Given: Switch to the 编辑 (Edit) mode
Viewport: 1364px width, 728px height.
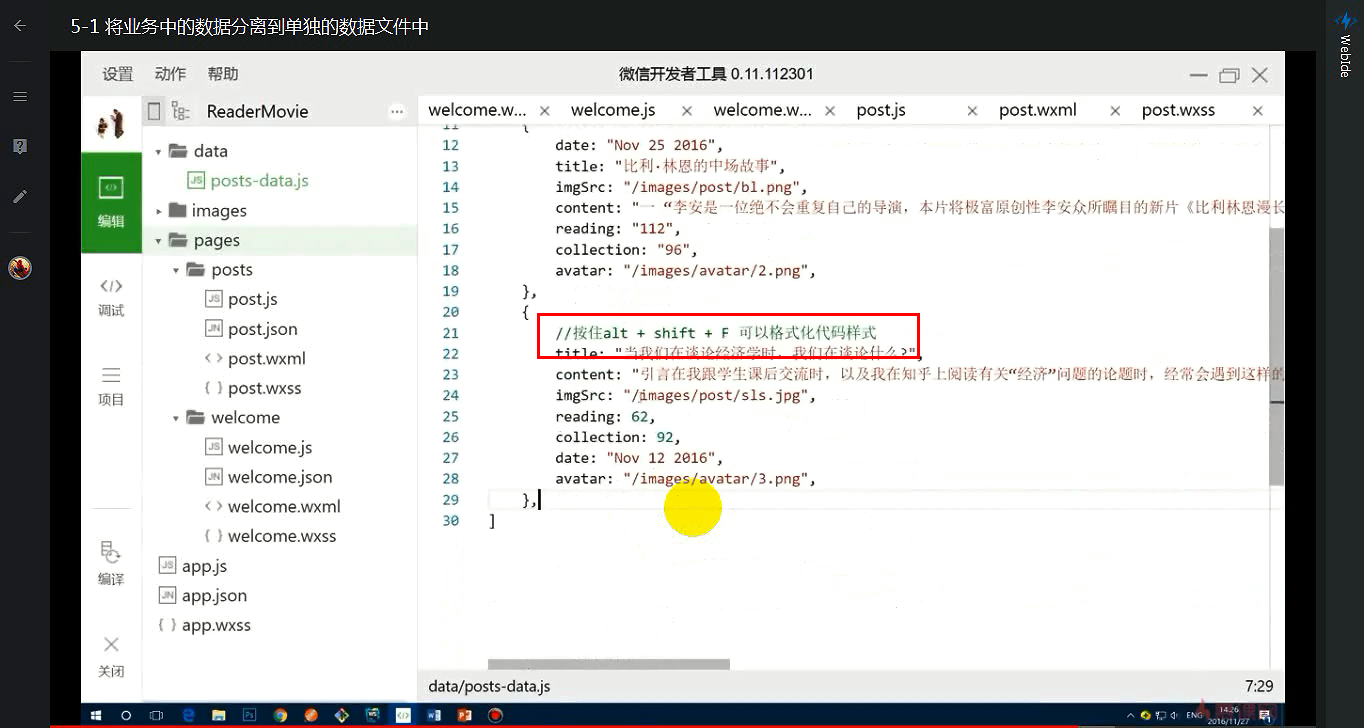Looking at the screenshot, I should 111,203.
